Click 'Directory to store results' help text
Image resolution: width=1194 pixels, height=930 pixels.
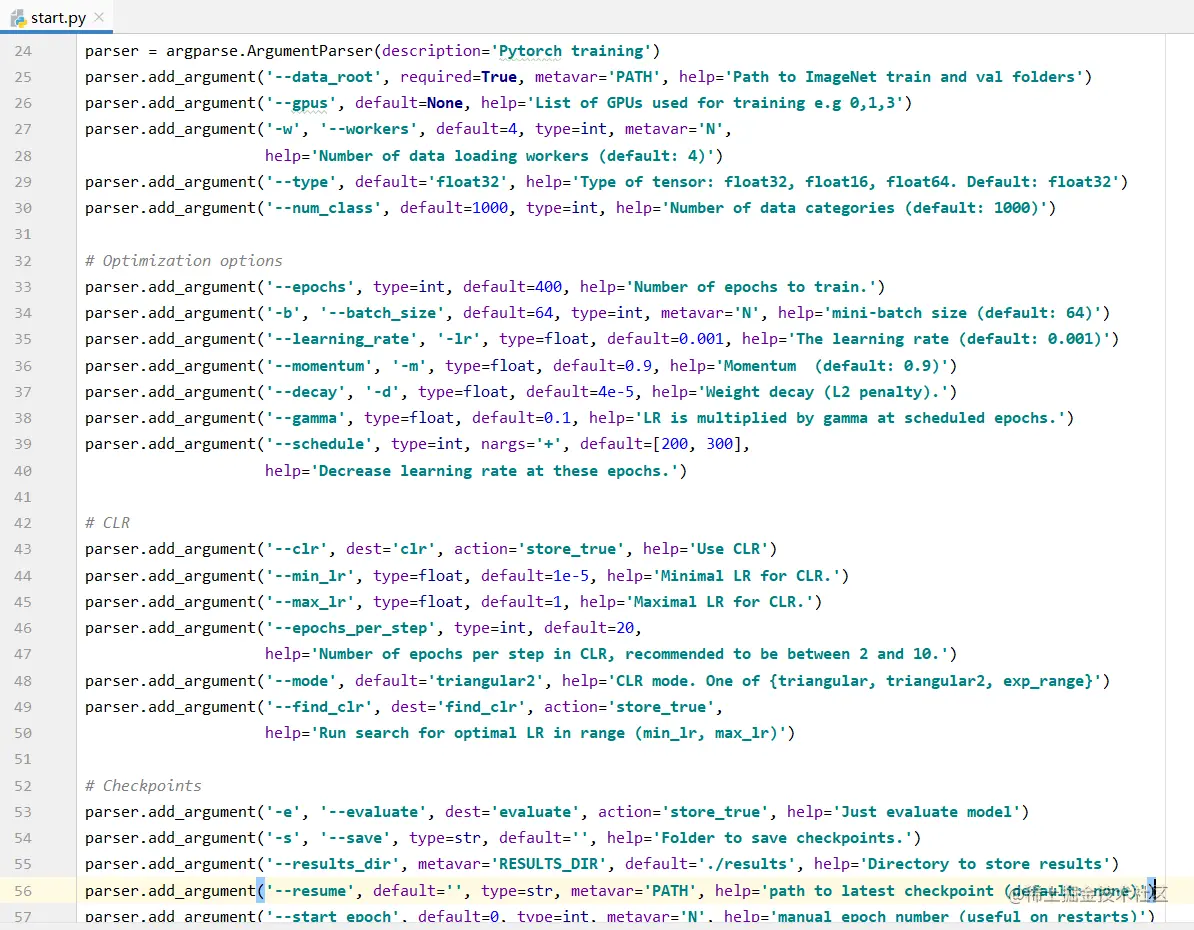click(x=985, y=864)
